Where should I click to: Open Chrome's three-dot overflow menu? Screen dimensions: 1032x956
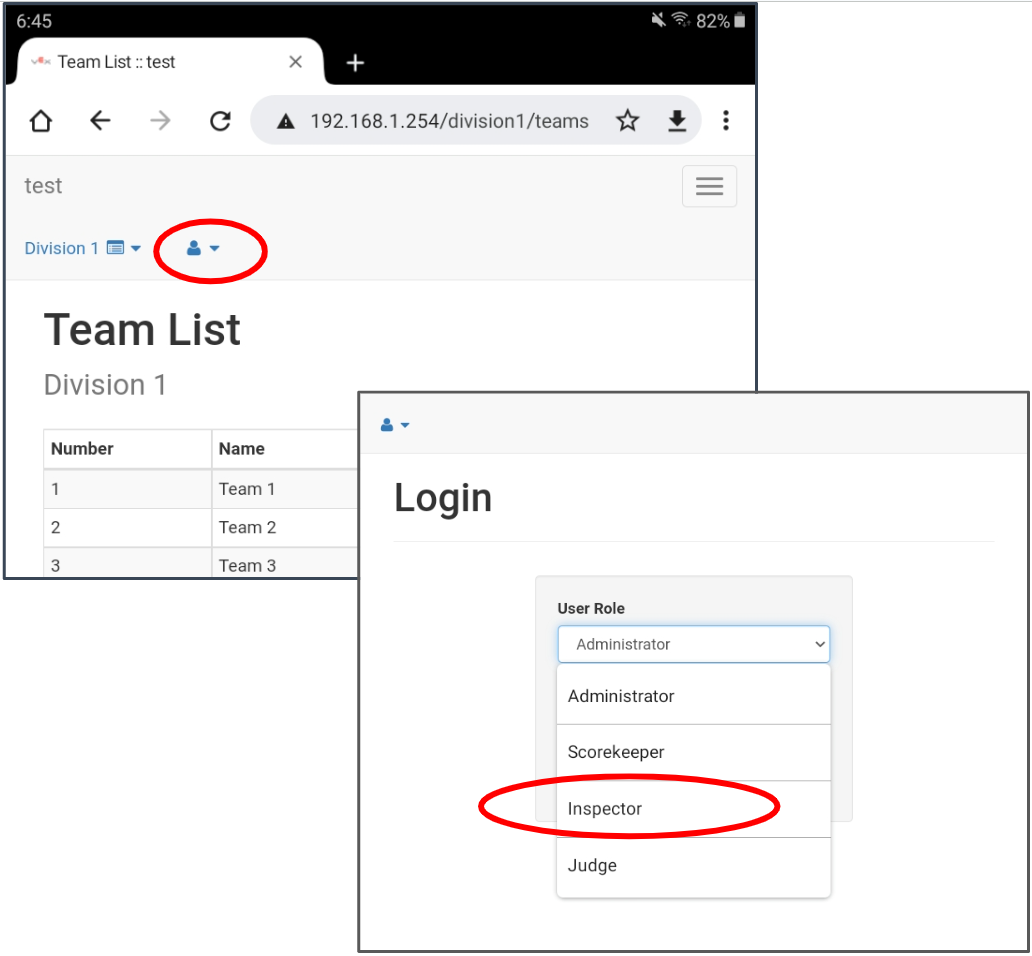click(726, 120)
